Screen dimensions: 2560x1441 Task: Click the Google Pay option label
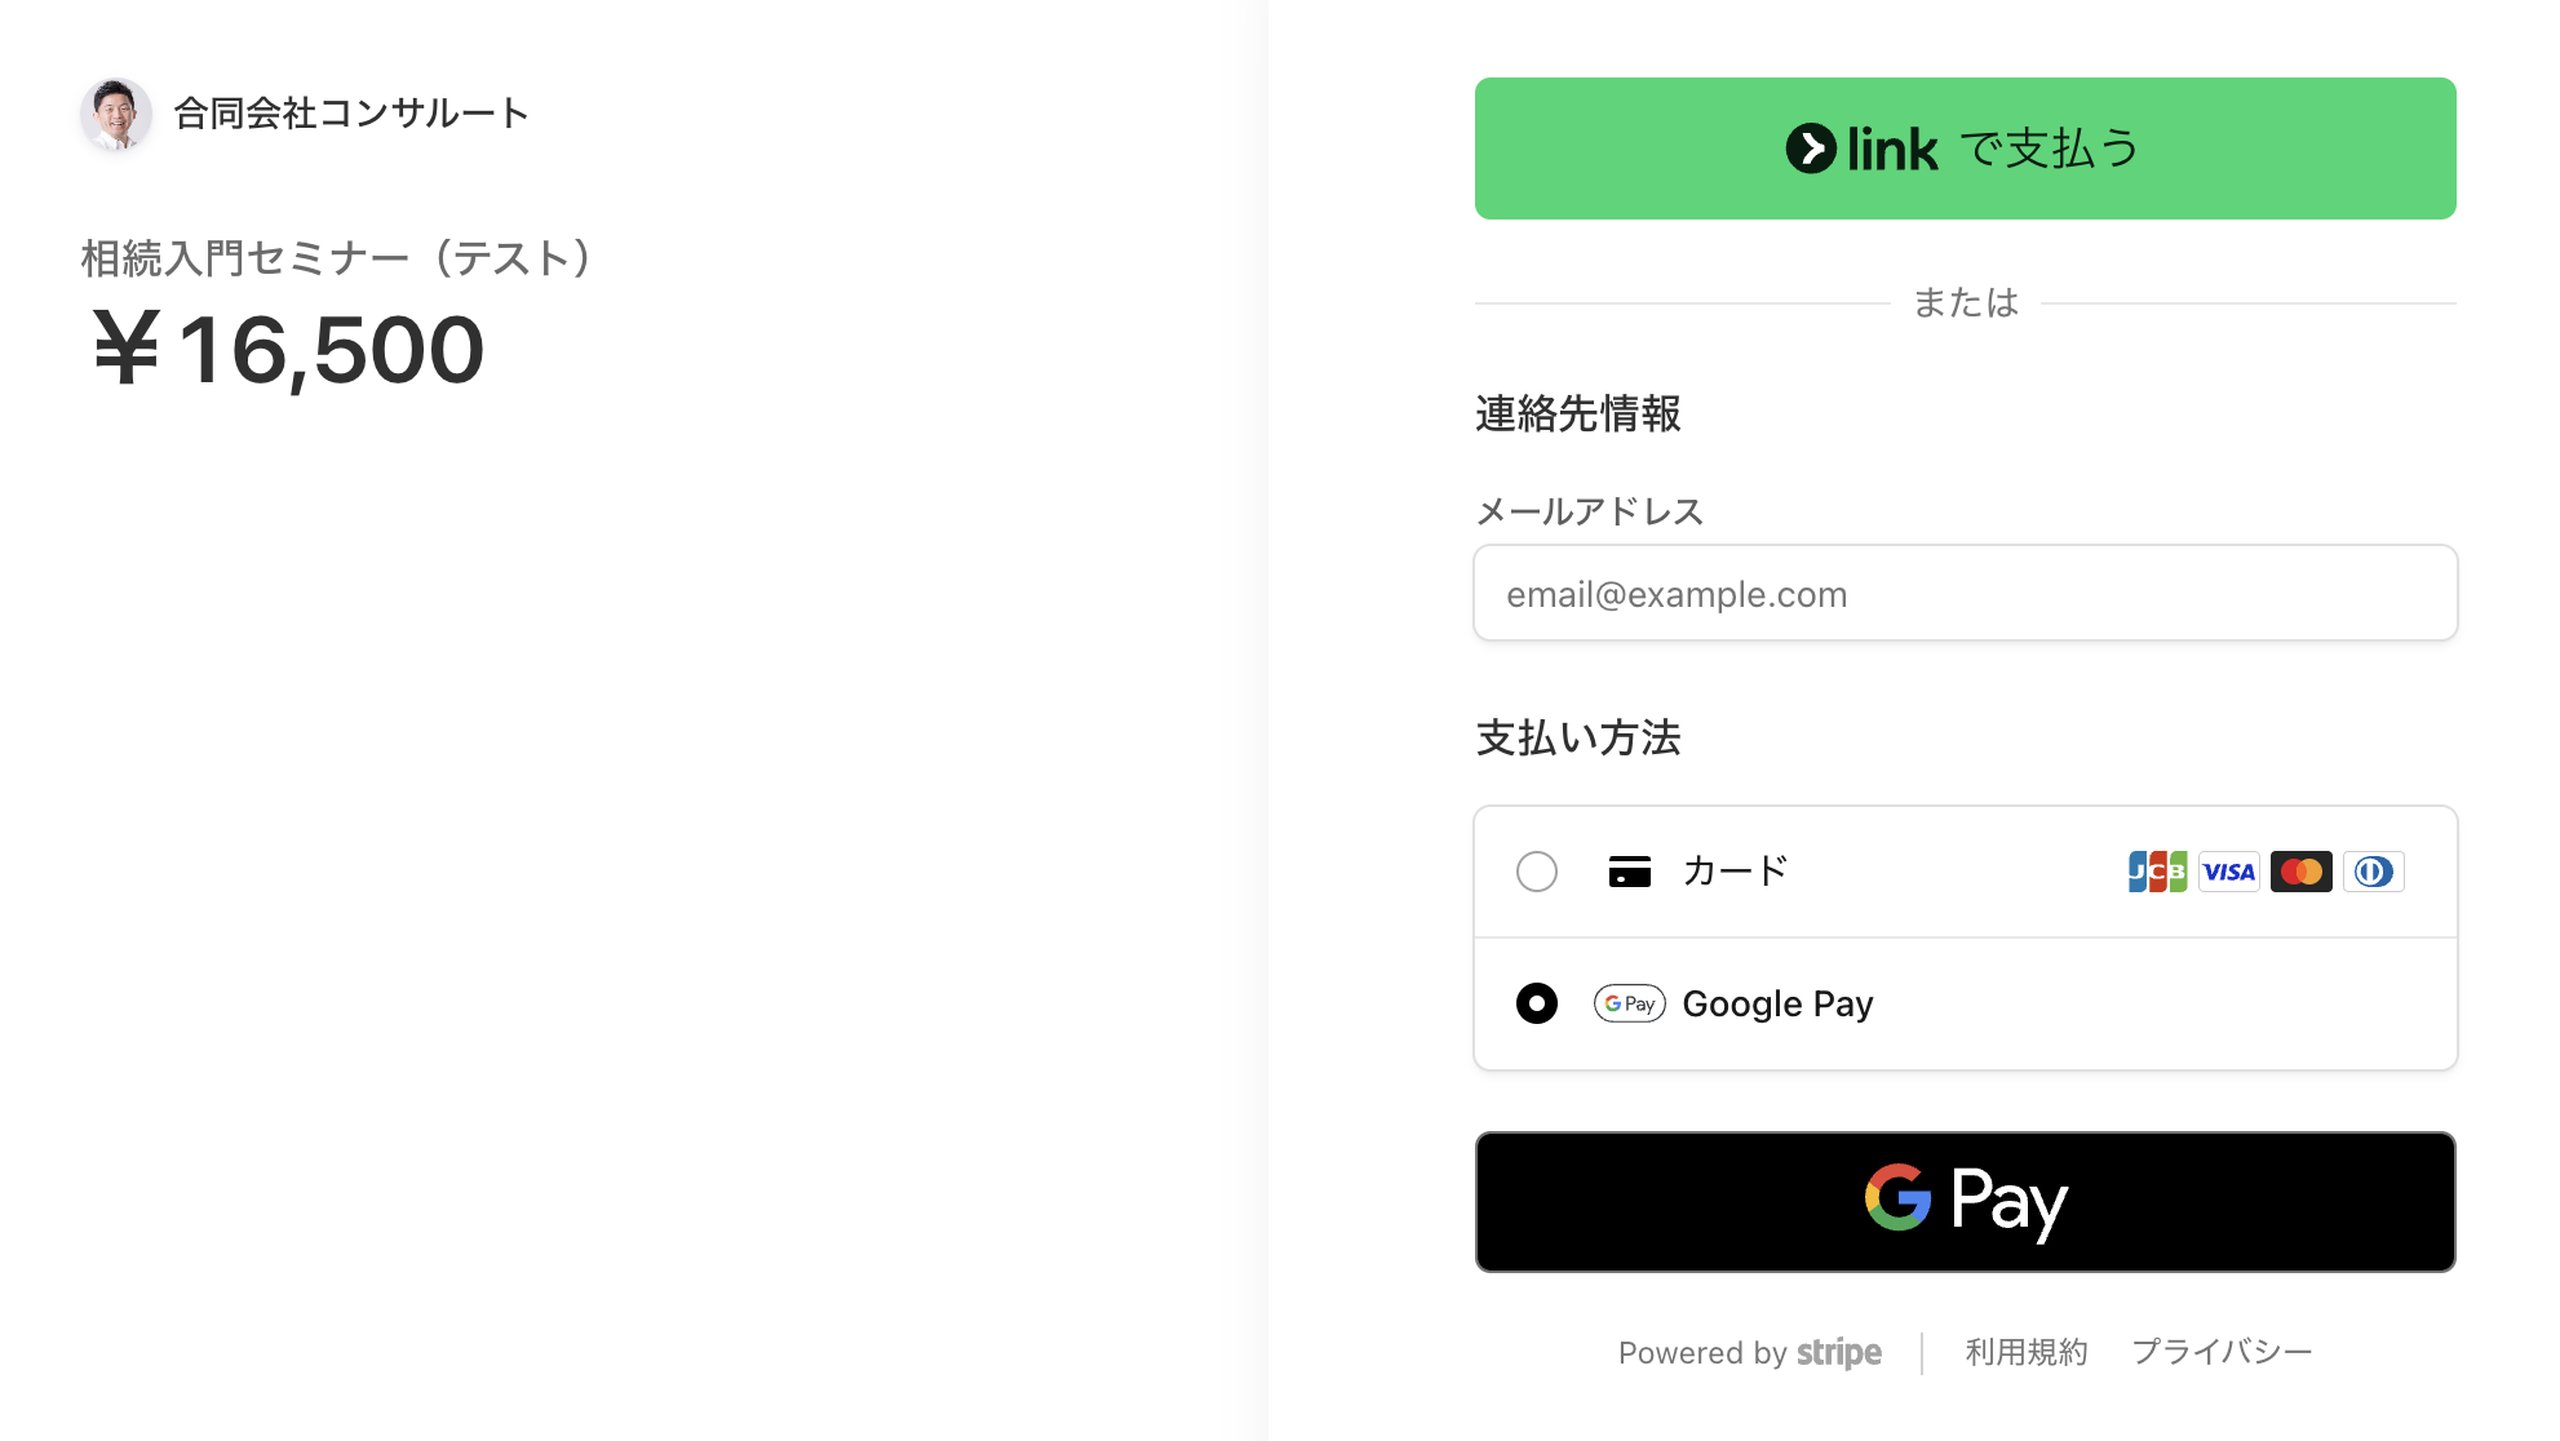[x=1777, y=1003]
